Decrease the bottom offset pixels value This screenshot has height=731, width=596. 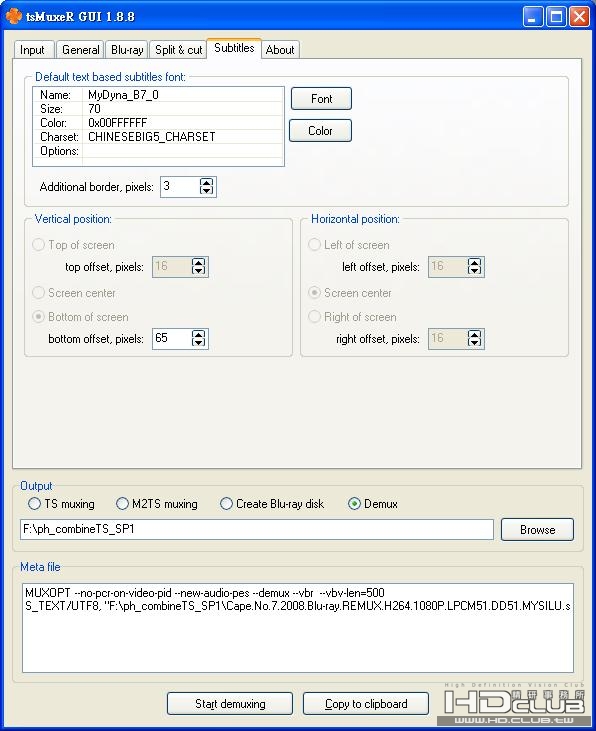click(199, 343)
